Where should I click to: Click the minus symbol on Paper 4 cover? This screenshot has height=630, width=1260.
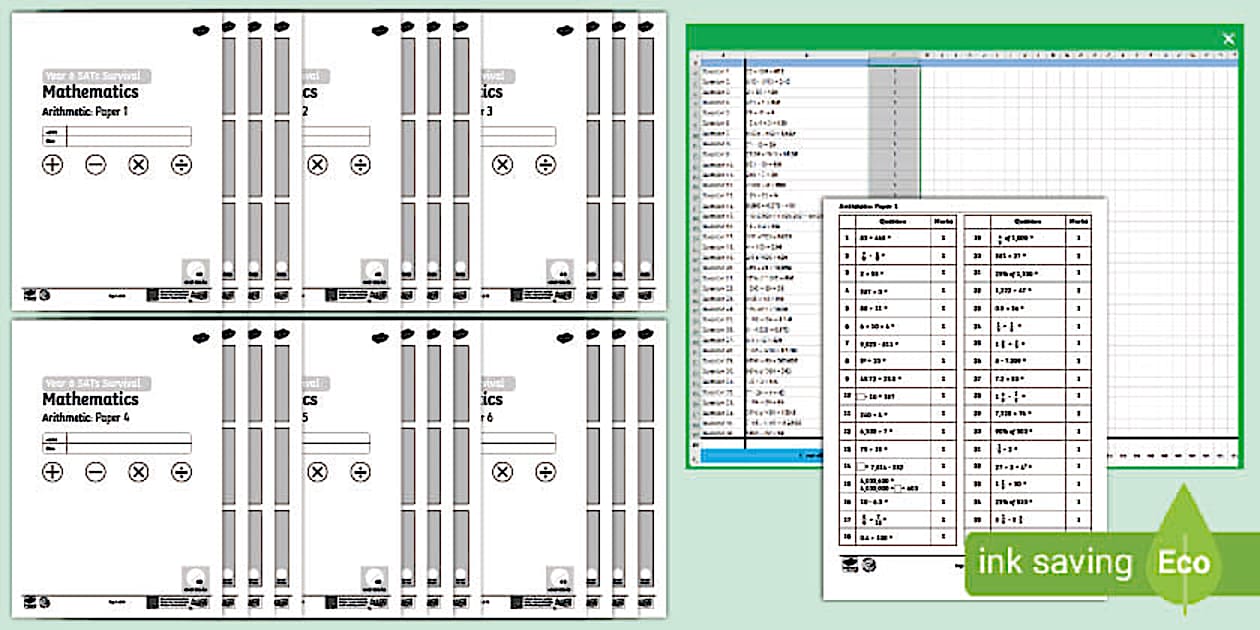(x=96, y=472)
